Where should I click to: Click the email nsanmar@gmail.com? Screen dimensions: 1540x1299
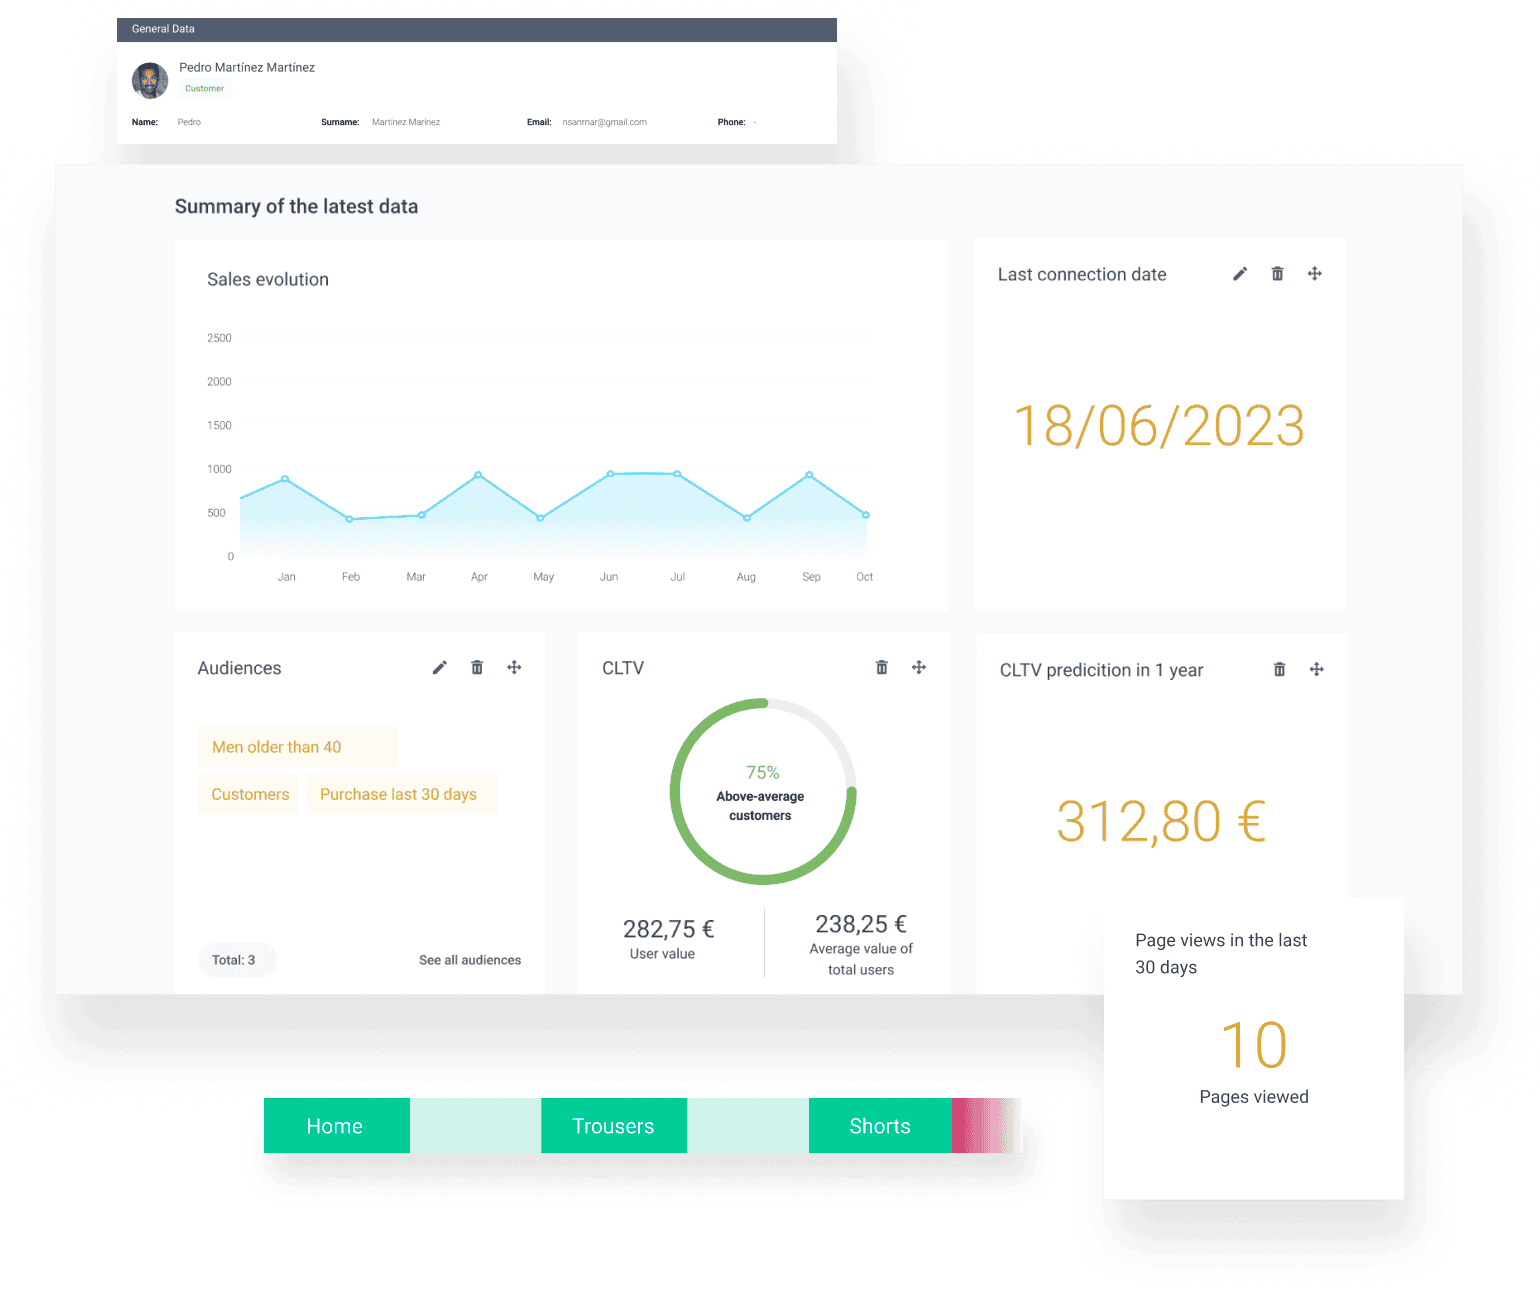tap(605, 122)
